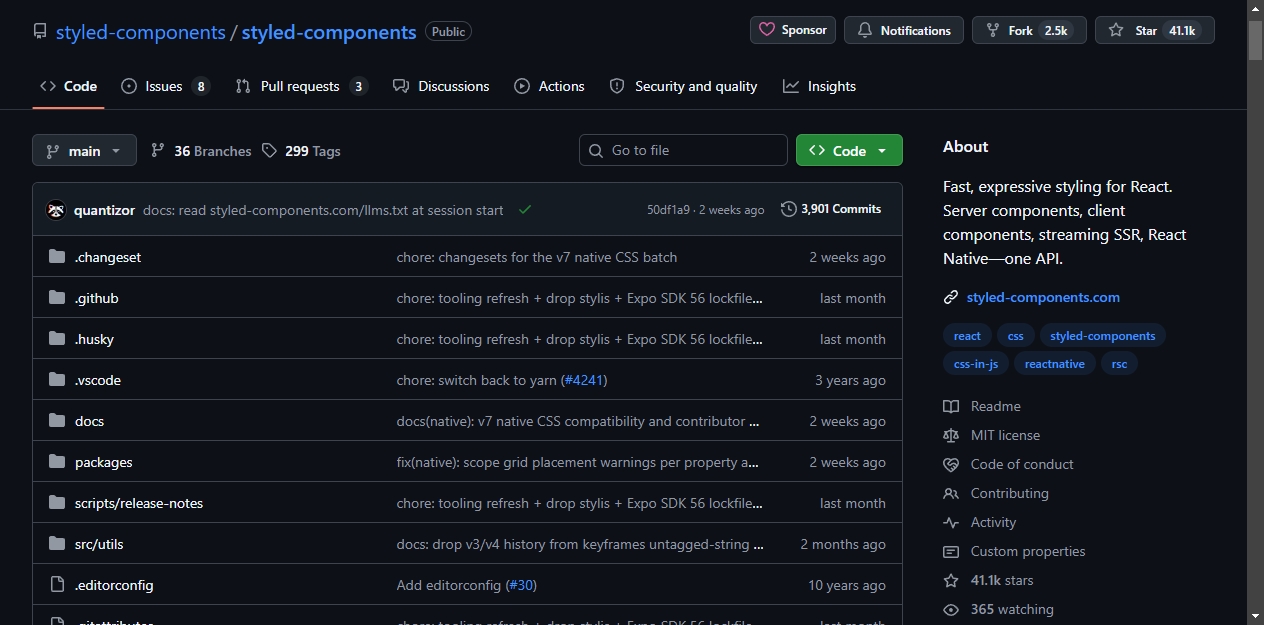Select the rsc topic tag

coord(1119,364)
